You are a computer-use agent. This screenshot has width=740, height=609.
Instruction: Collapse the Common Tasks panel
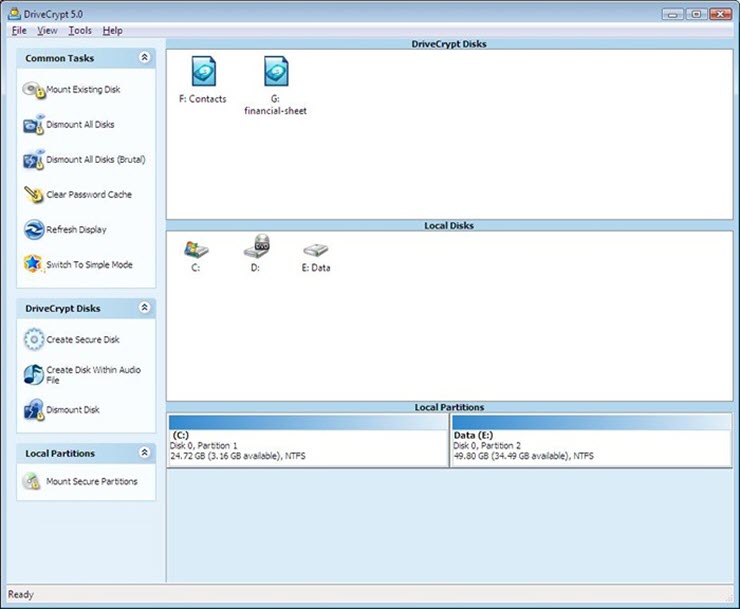coord(144,58)
